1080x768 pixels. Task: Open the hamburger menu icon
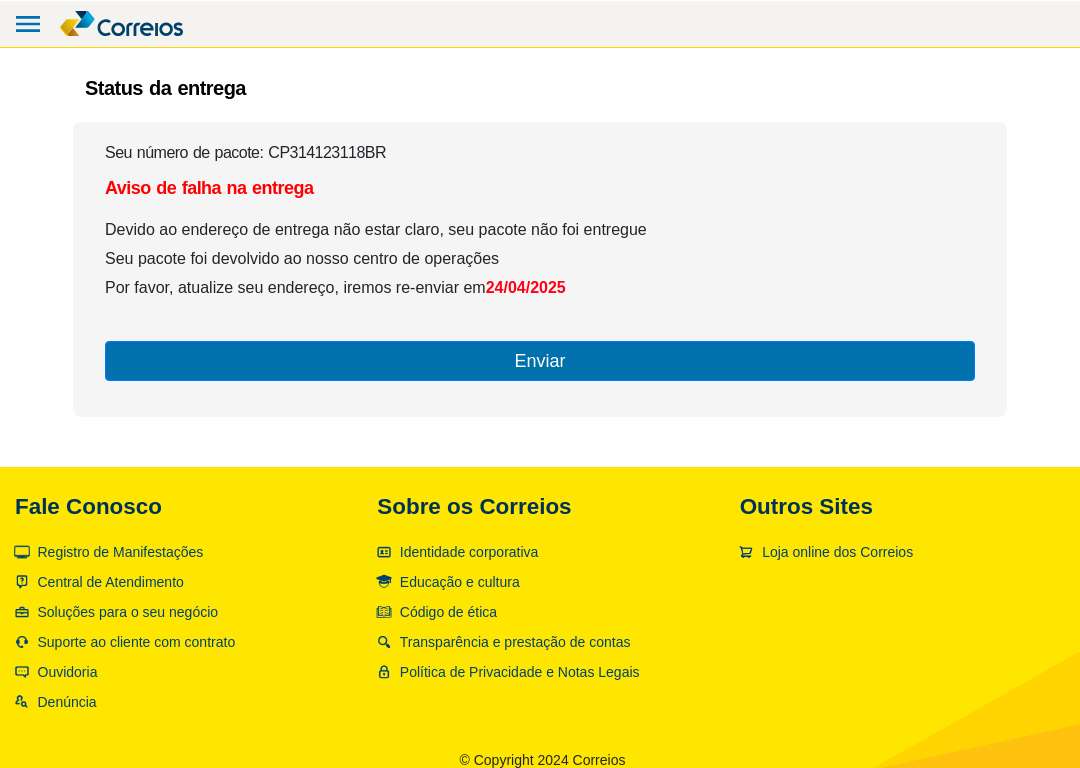tap(28, 24)
